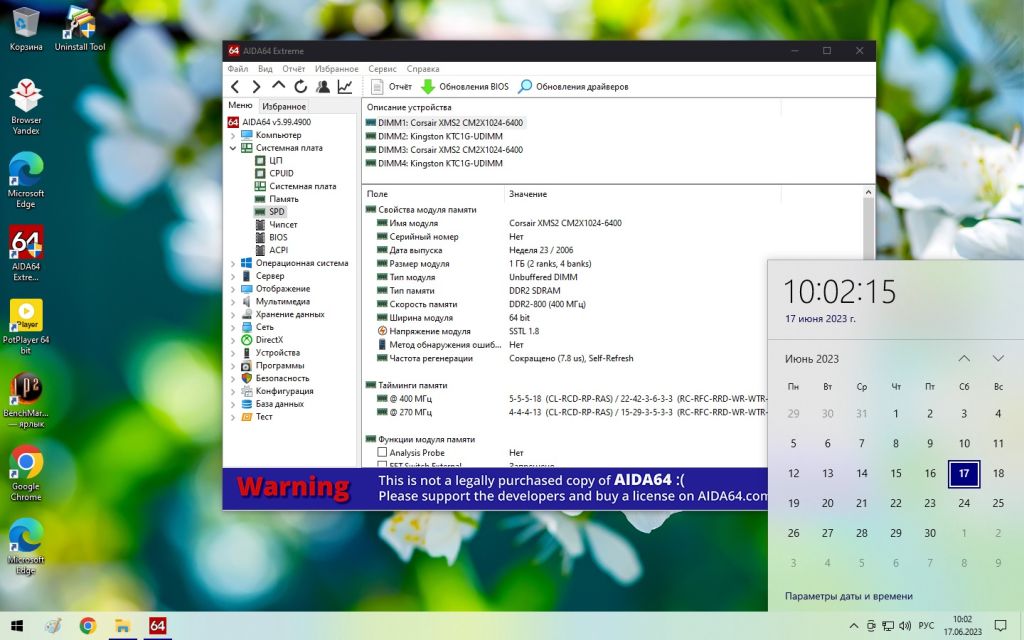
Task: Navigate up one level in AIDA64 toolbar
Action: [279, 86]
